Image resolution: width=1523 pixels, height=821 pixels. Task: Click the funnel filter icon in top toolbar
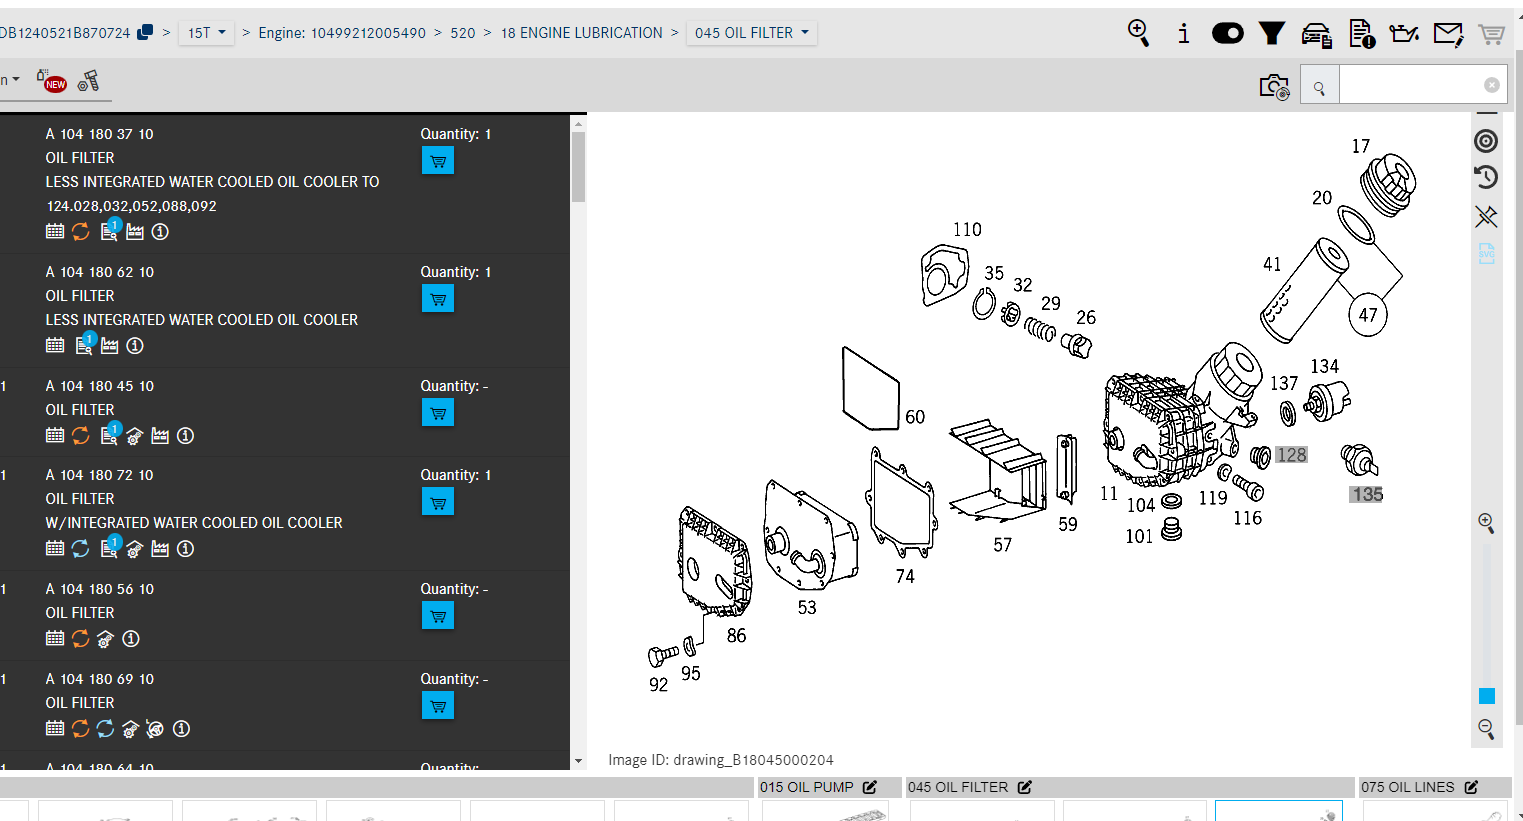click(1272, 33)
